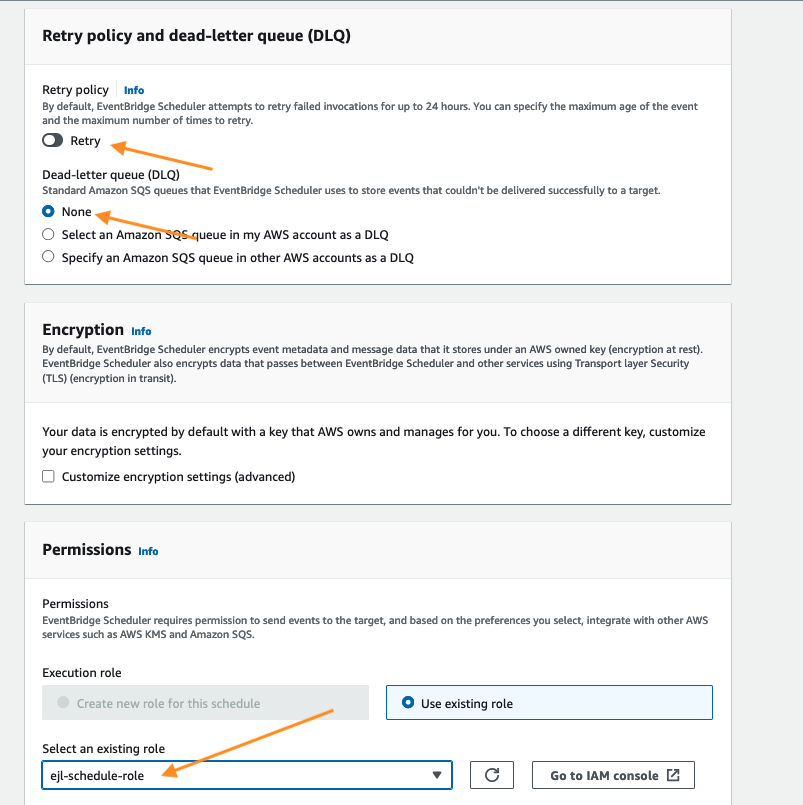Toggle the Retry policy switch

pyautogui.click(x=52, y=141)
